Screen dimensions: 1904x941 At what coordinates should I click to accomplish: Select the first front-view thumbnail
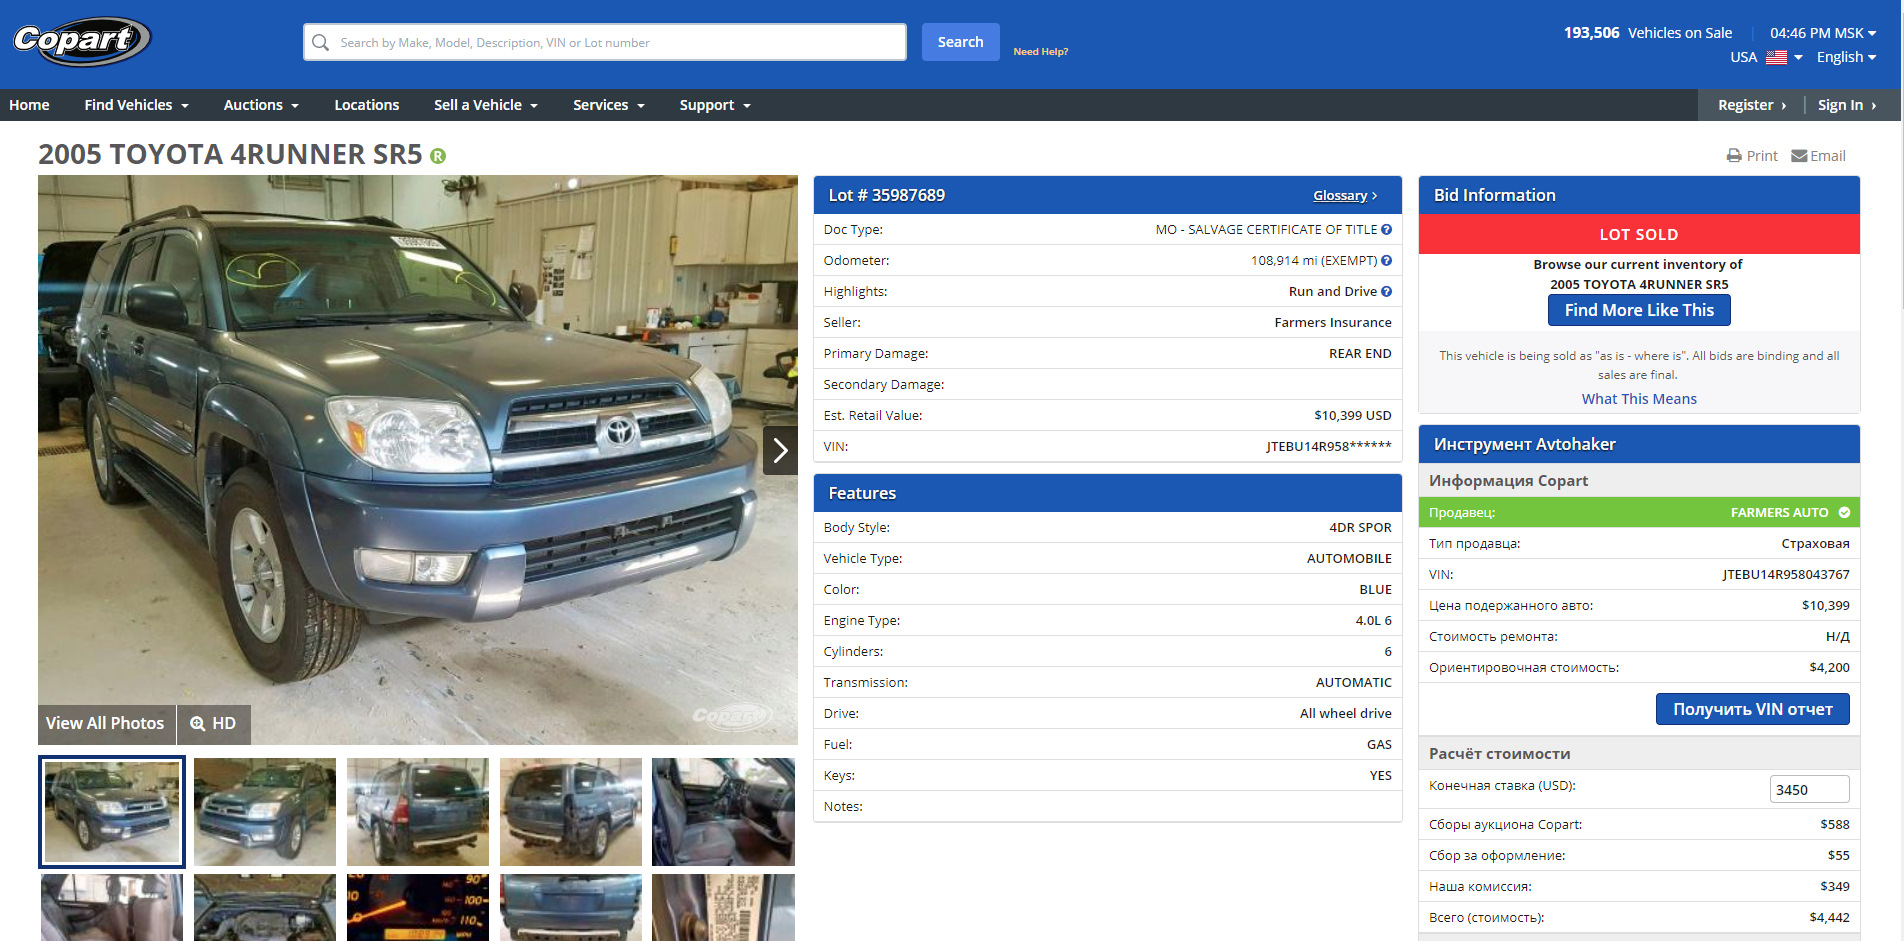coord(112,812)
